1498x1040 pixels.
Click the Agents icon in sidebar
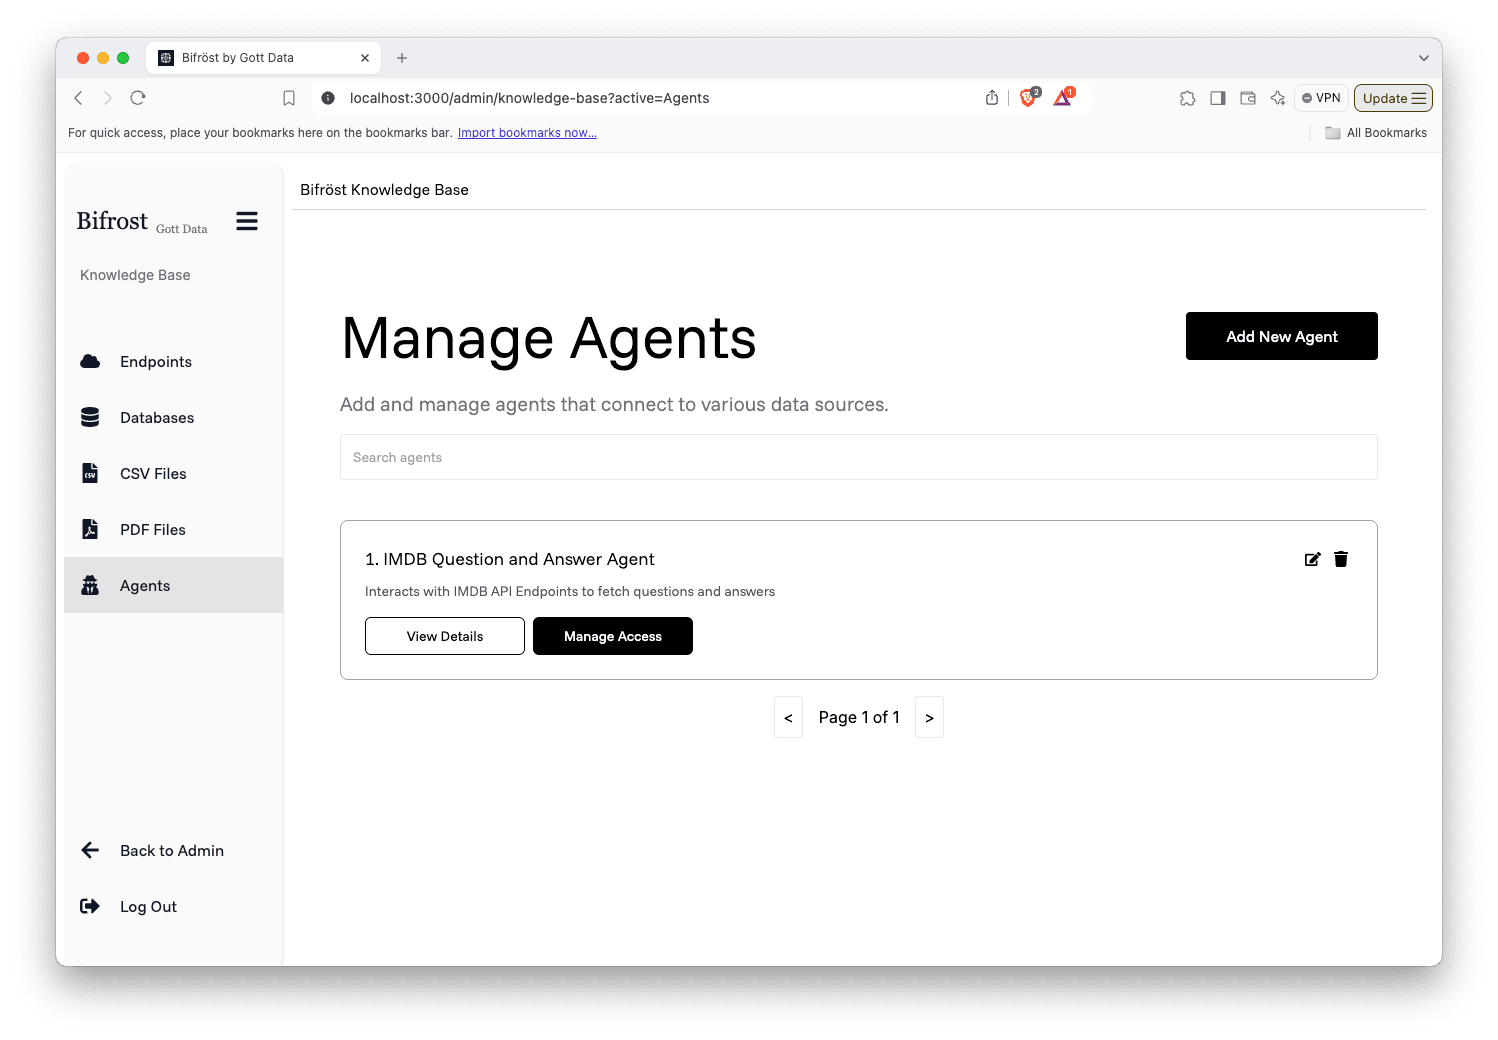(x=90, y=585)
